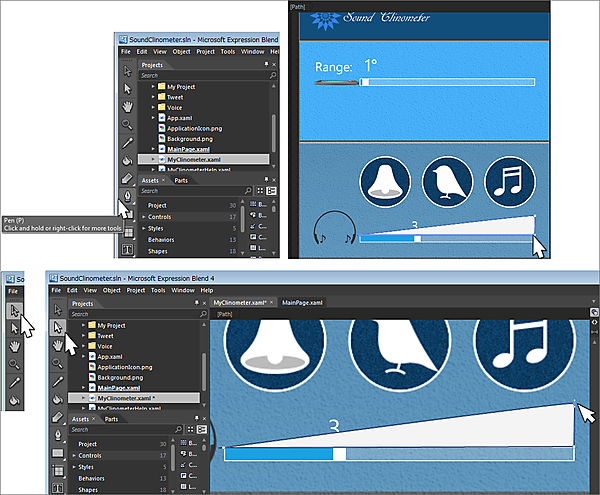
Task: Expand the Styles category in upper Assets panel
Action: [141, 229]
